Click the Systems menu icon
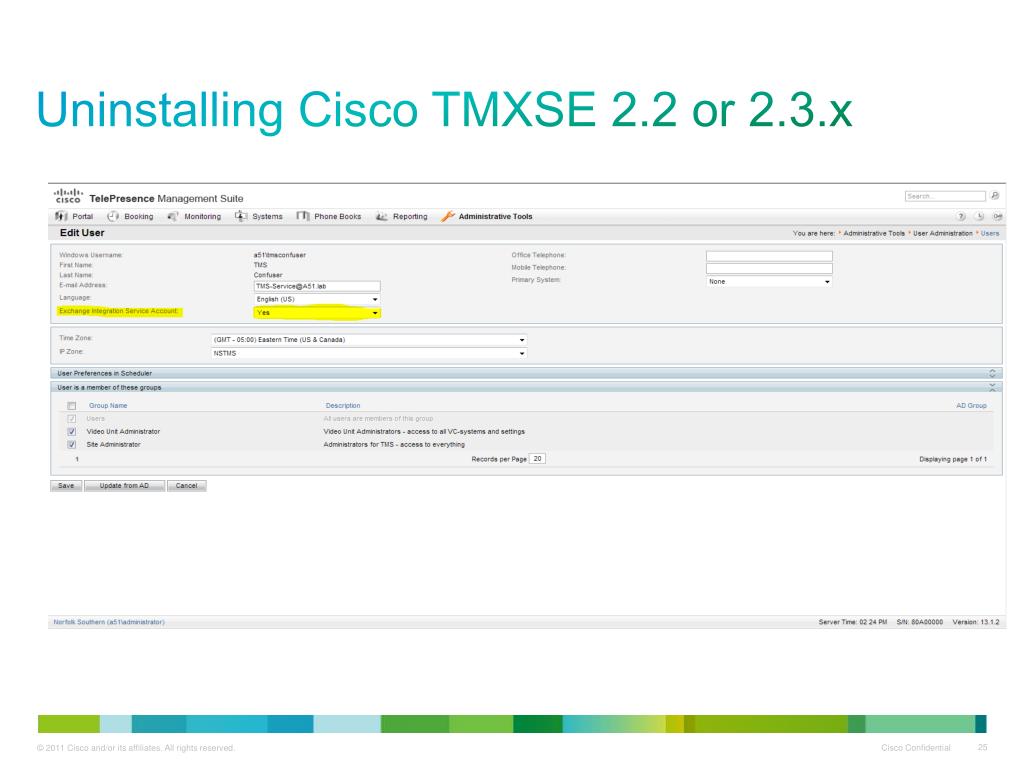This screenshot has width=1024, height=768. pyautogui.click(x=241, y=216)
